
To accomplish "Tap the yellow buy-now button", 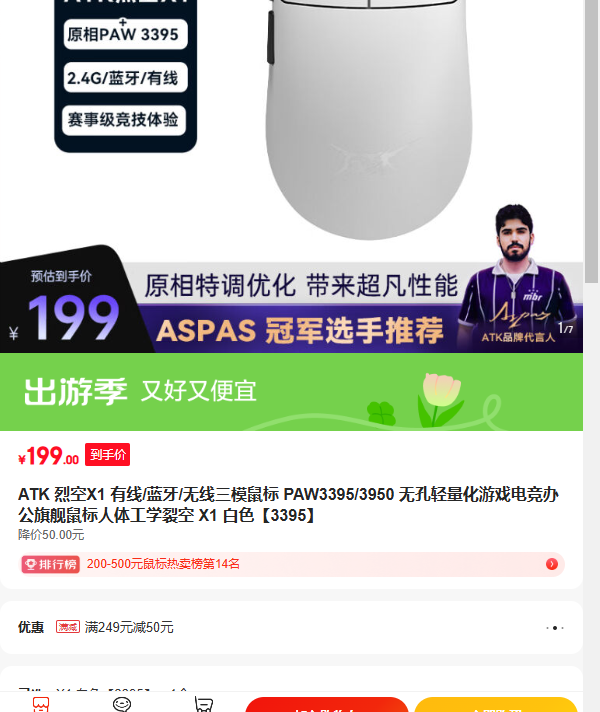I will point(496,704).
